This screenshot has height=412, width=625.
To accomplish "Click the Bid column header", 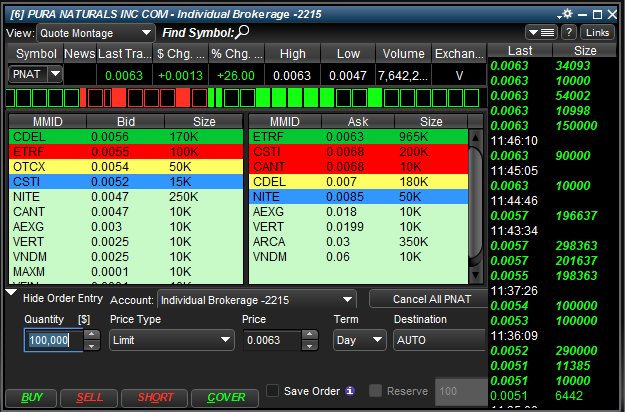I will 126,122.
